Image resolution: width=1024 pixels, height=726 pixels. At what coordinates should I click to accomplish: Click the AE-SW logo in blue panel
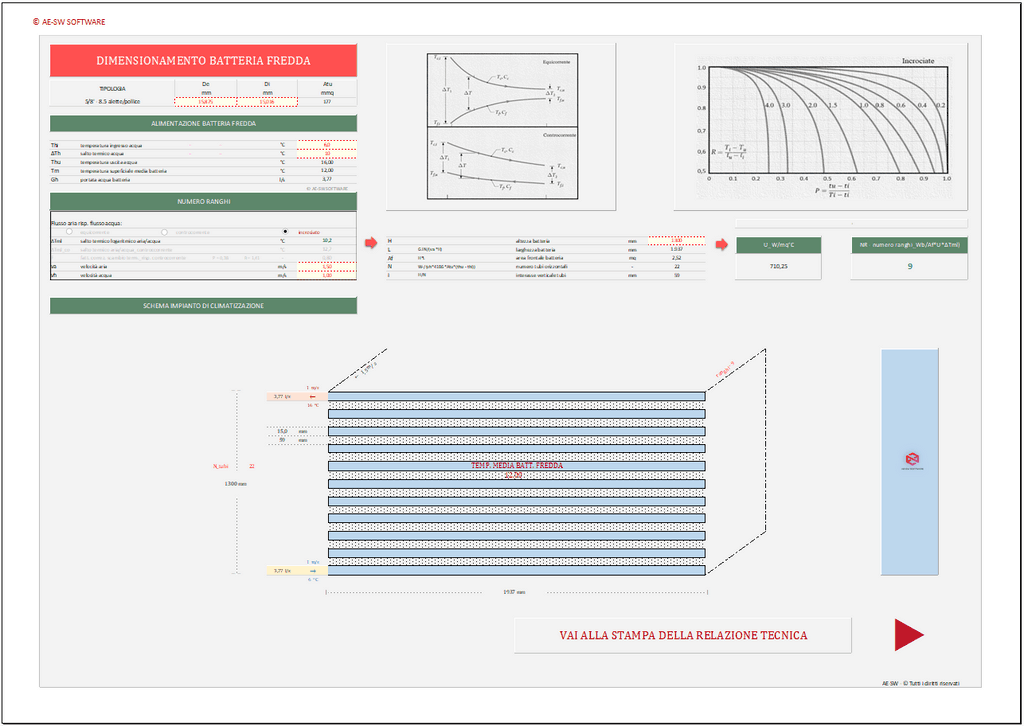(x=910, y=461)
